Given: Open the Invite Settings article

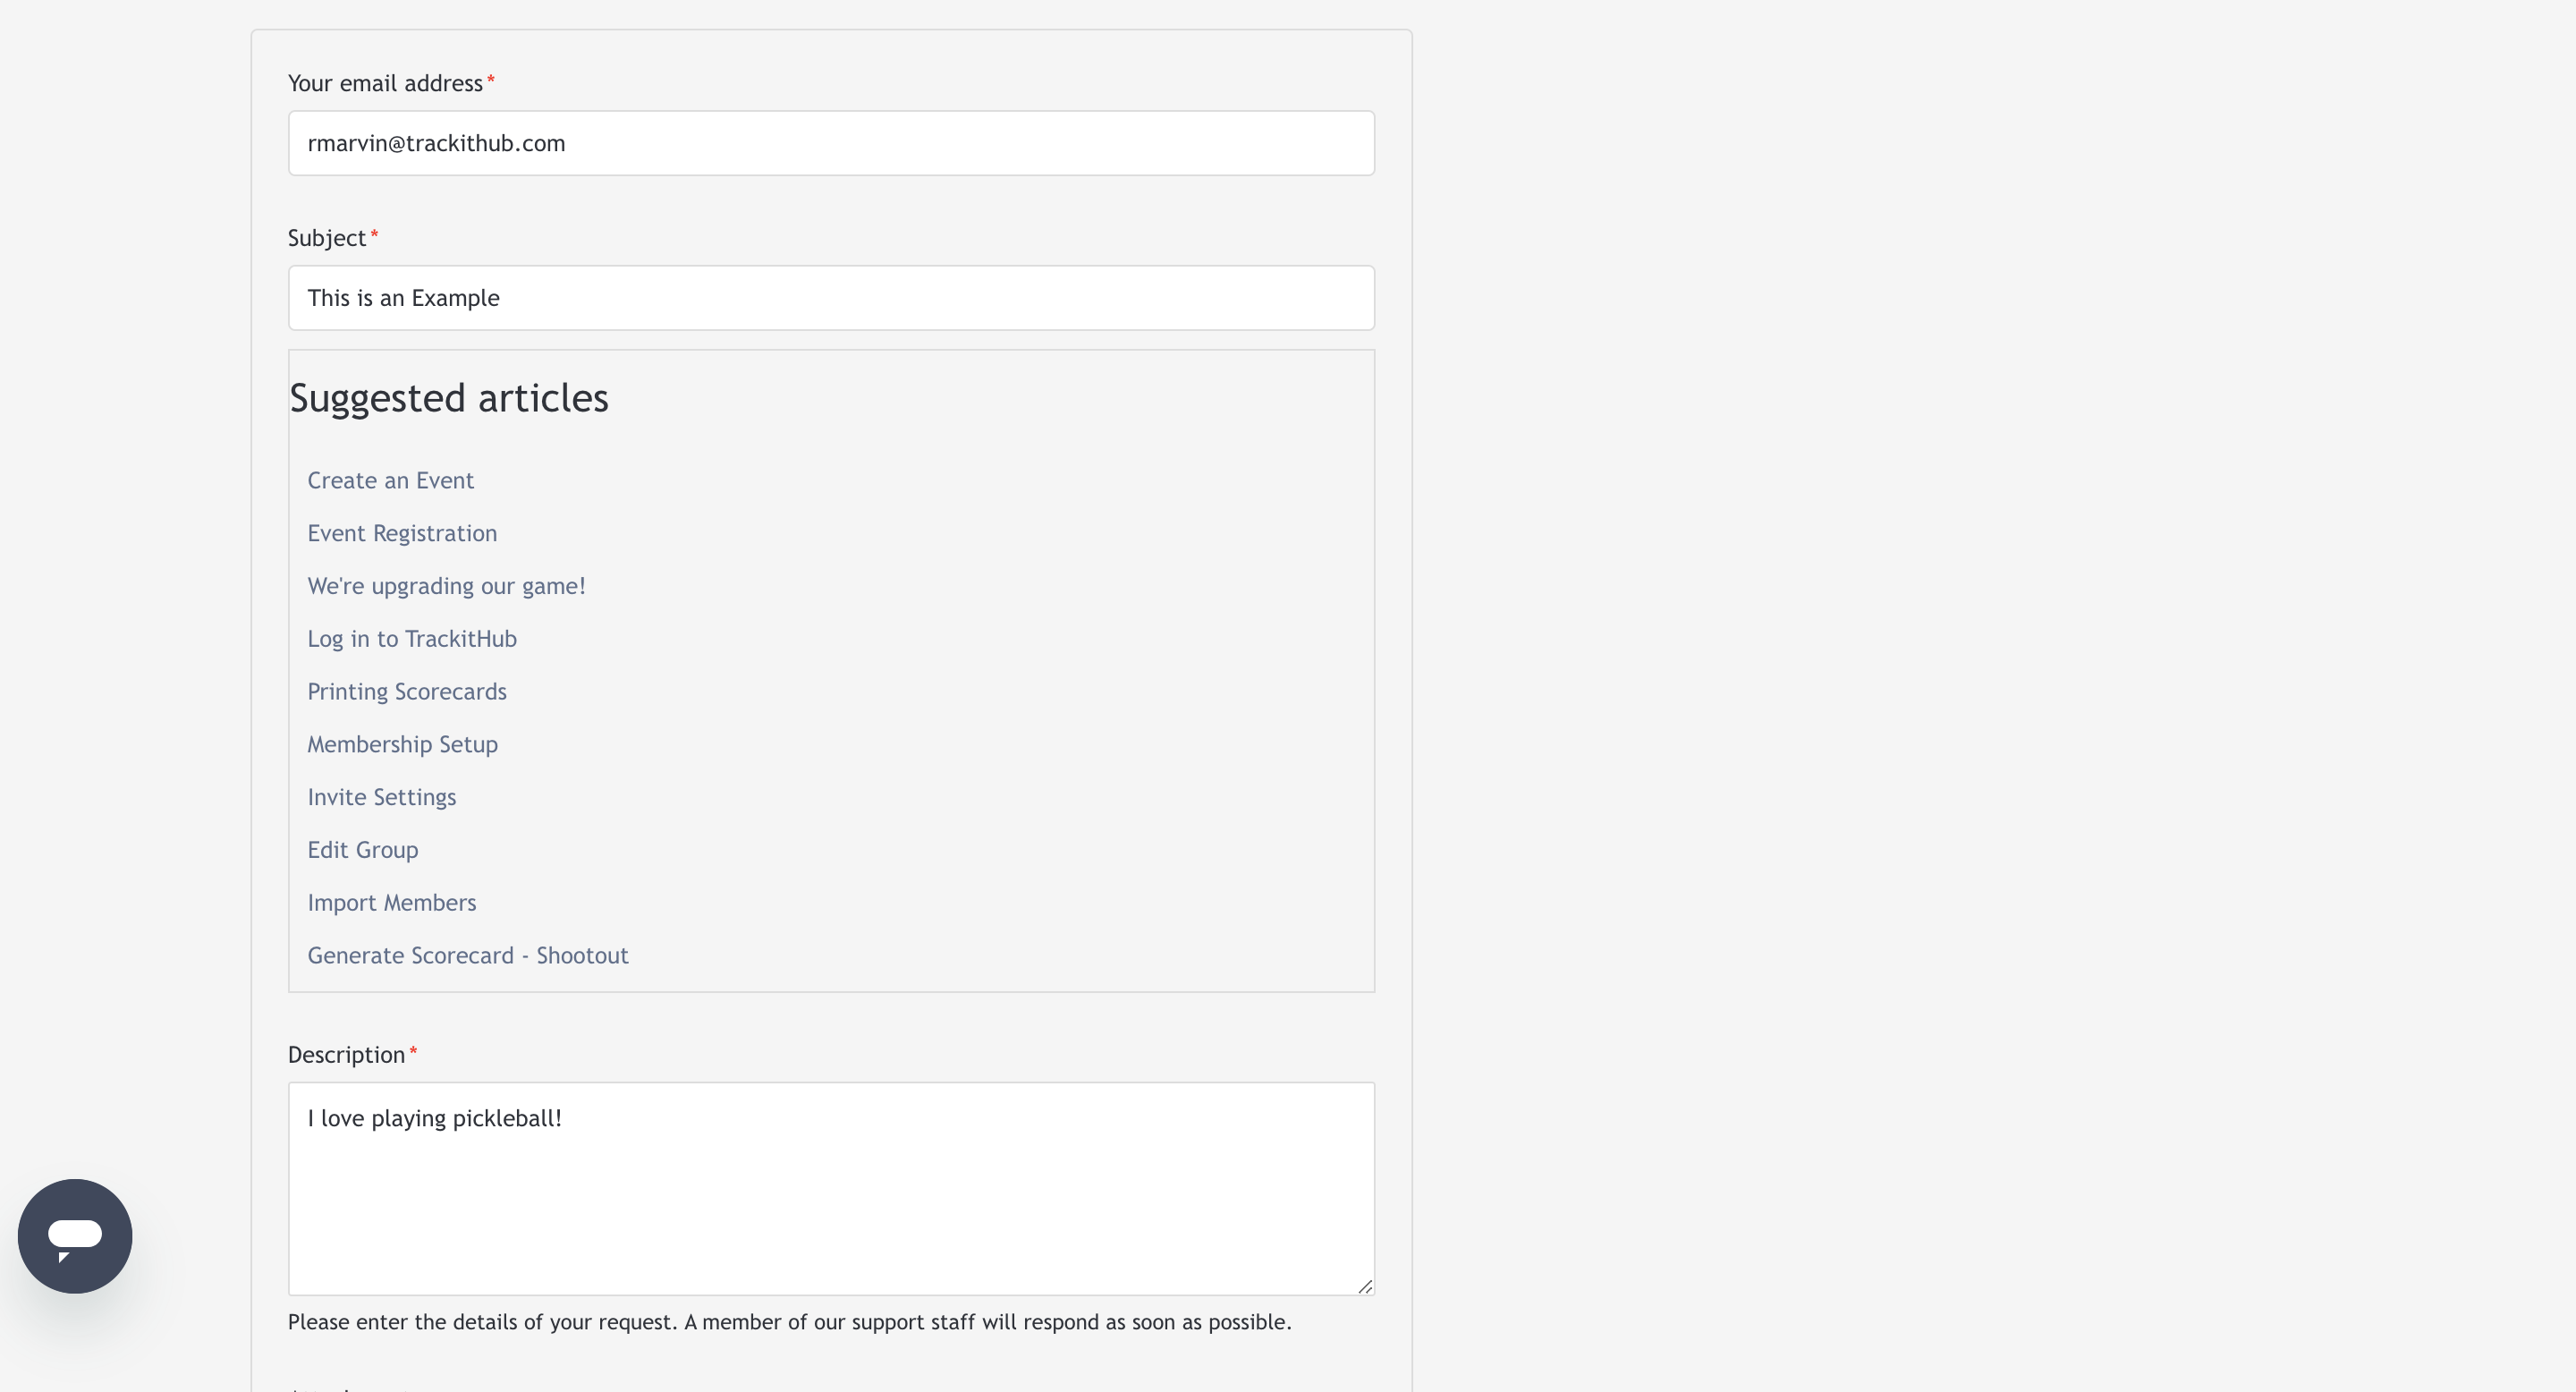Looking at the screenshot, I should 381,797.
